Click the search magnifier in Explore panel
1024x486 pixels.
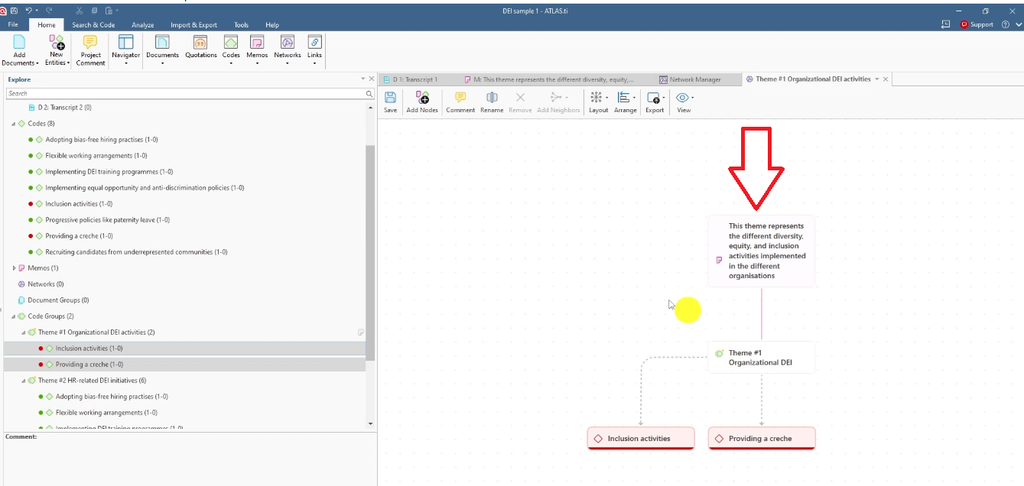369,93
